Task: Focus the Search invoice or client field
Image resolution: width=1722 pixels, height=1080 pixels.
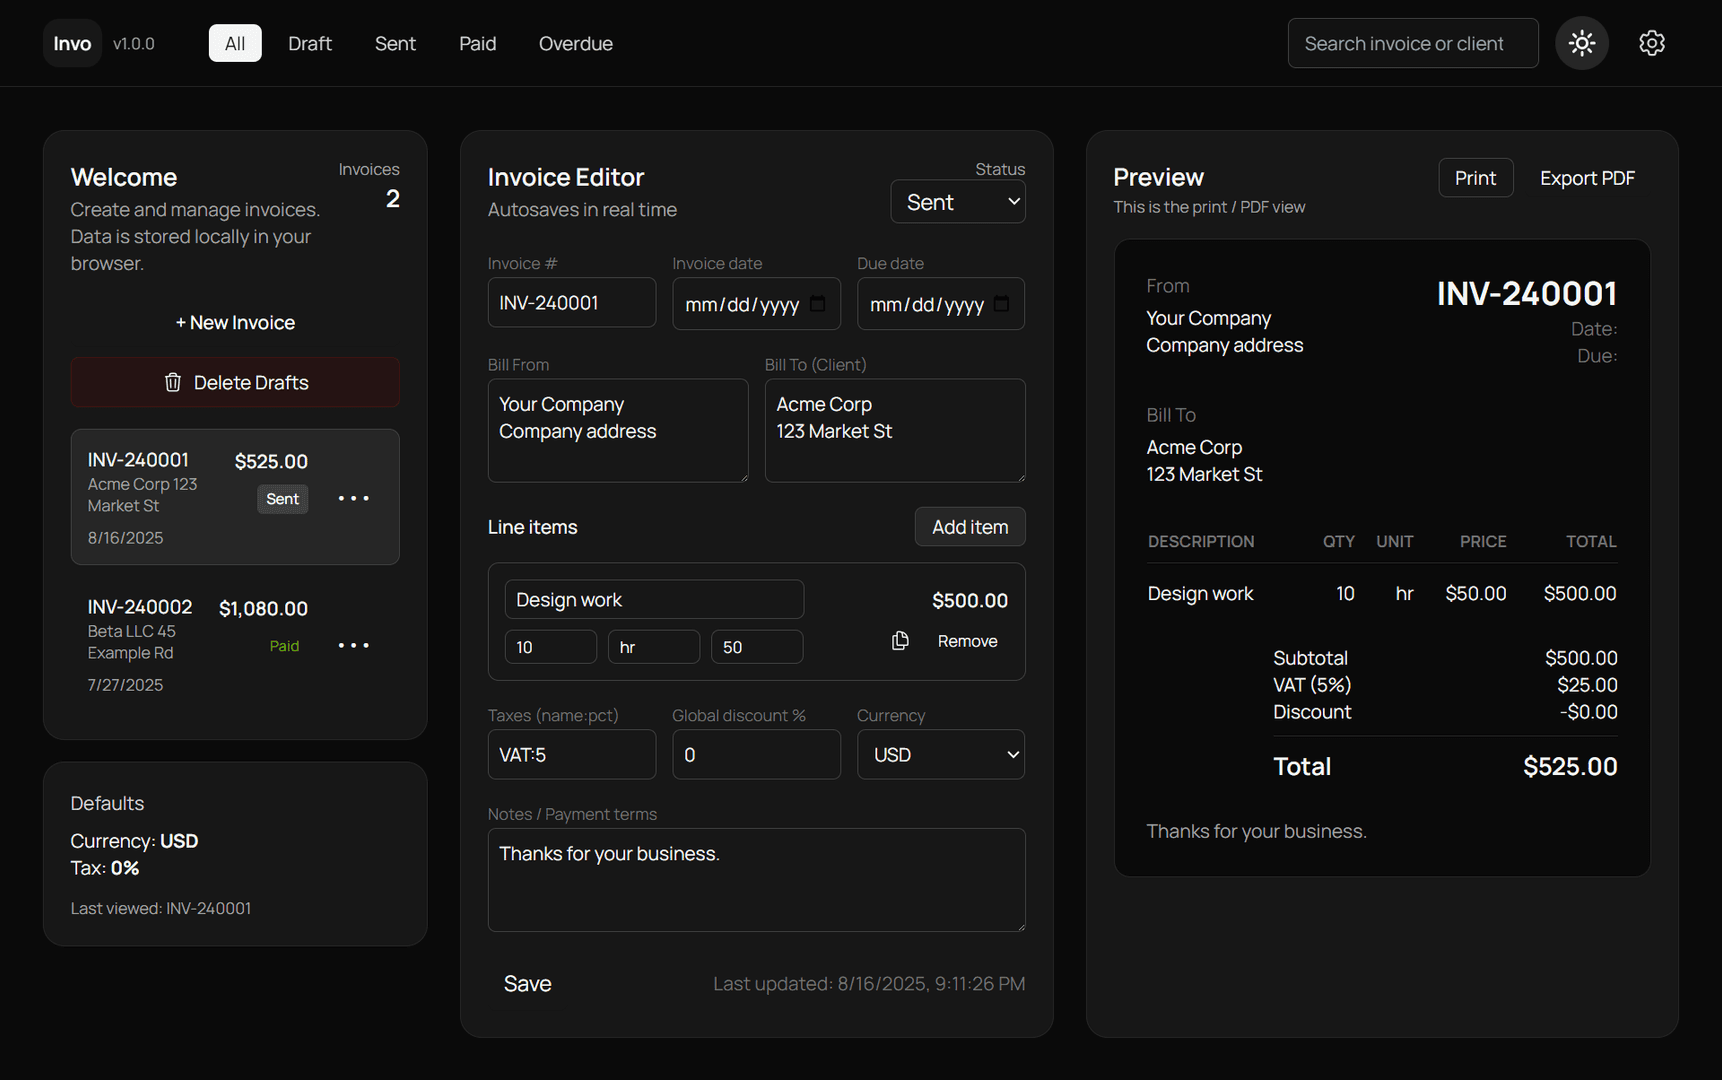Action: pyautogui.click(x=1412, y=43)
